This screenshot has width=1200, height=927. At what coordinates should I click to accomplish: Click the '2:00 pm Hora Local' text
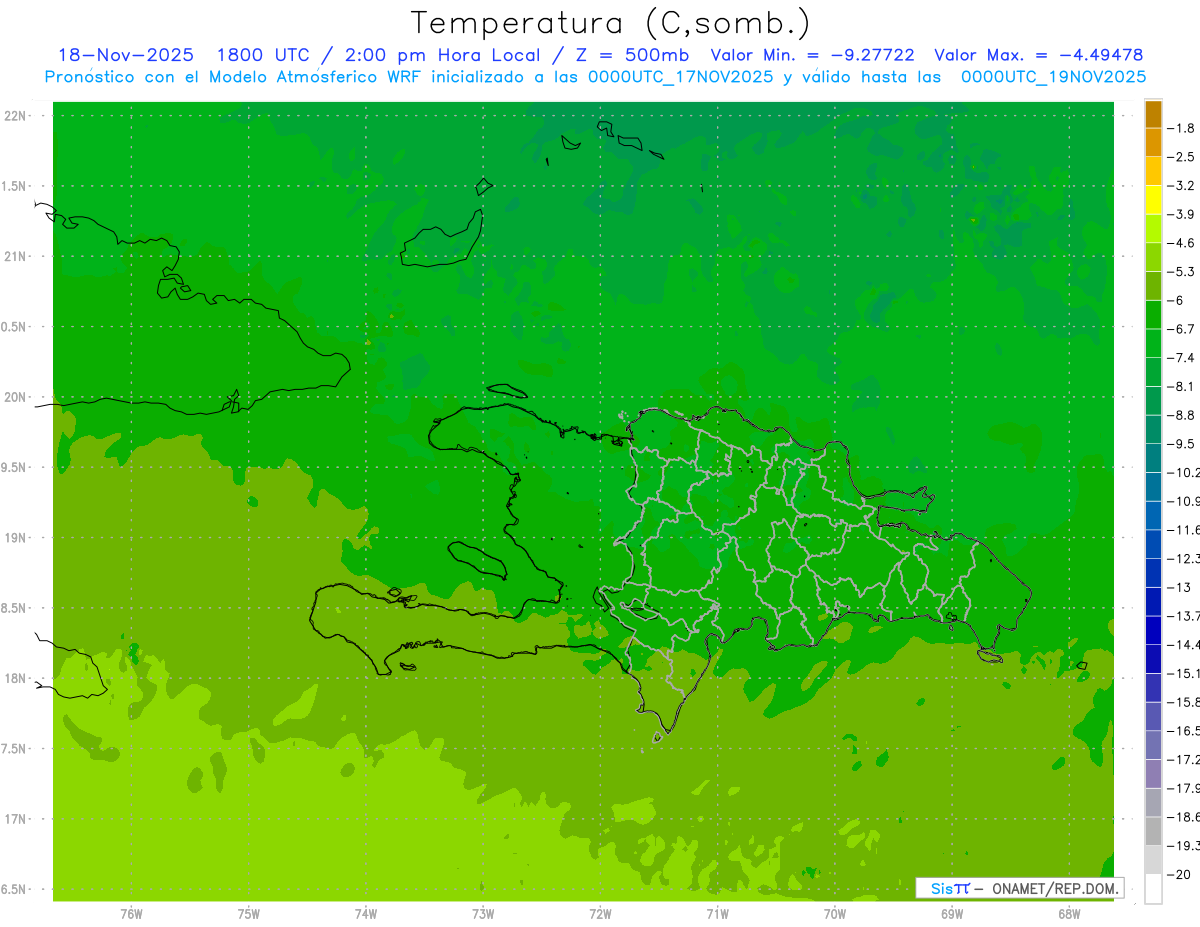(x=443, y=55)
